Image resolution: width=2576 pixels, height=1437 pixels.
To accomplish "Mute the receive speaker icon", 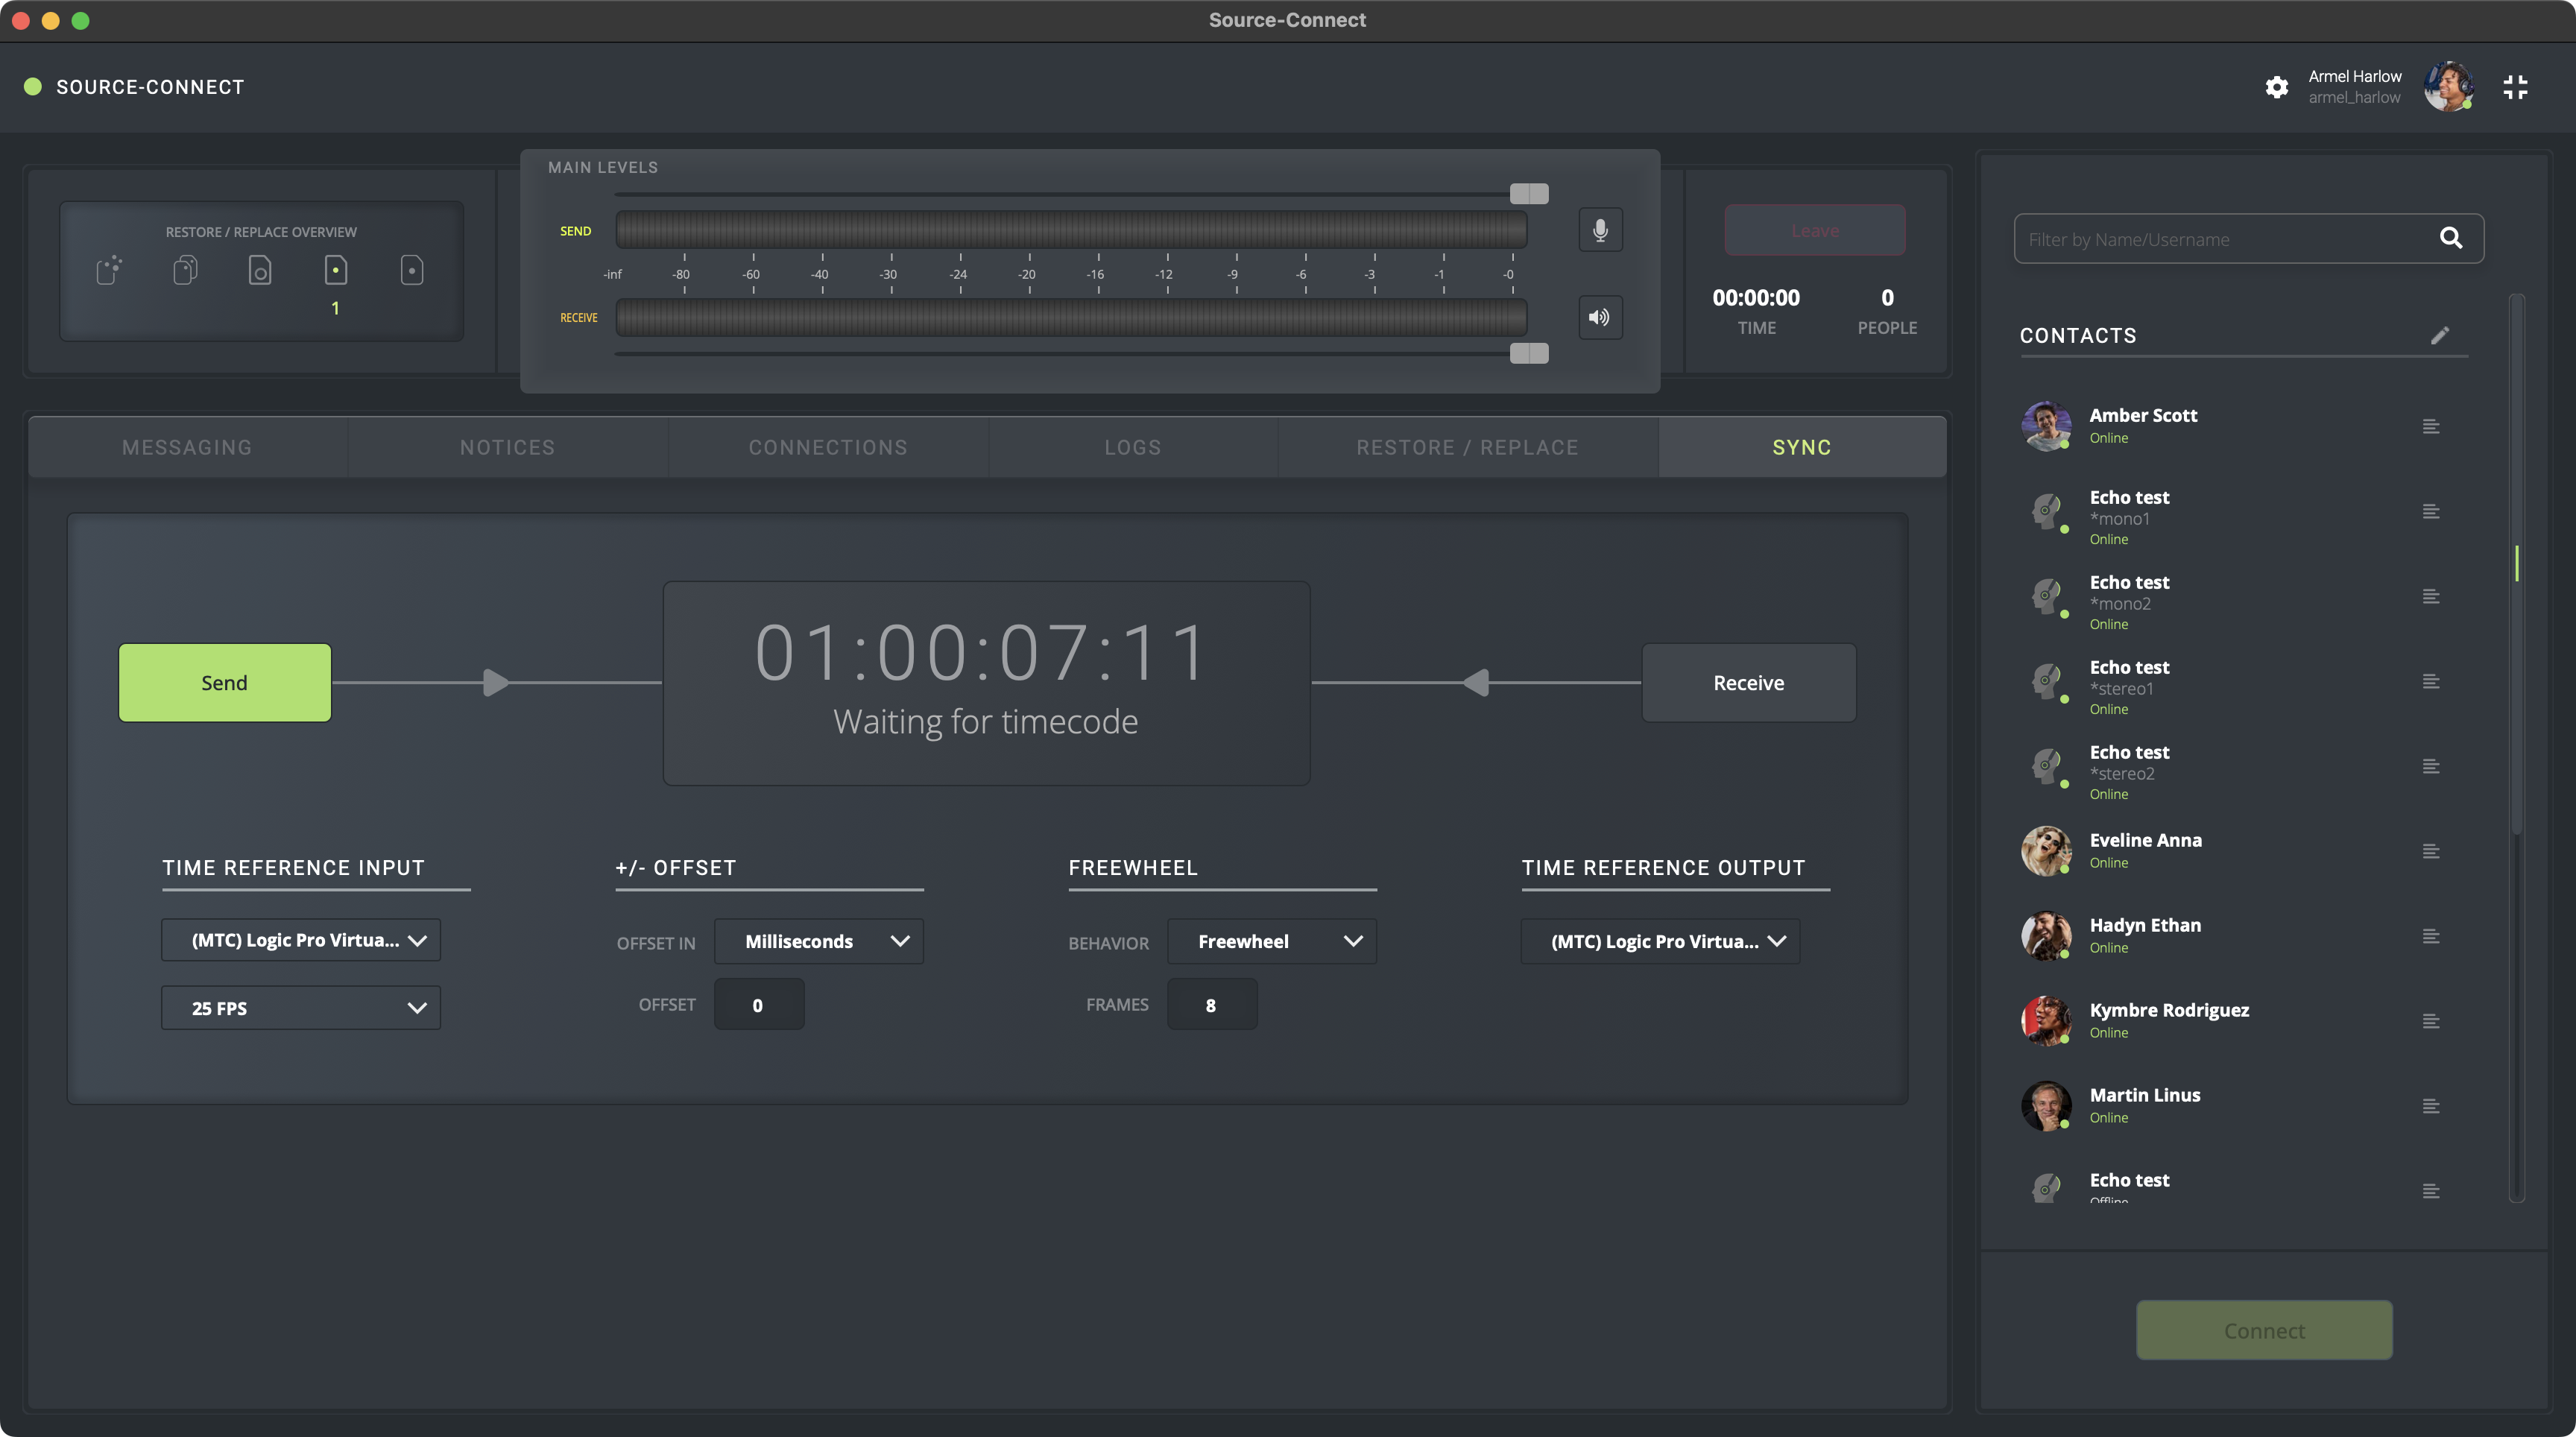I will click(1600, 318).
